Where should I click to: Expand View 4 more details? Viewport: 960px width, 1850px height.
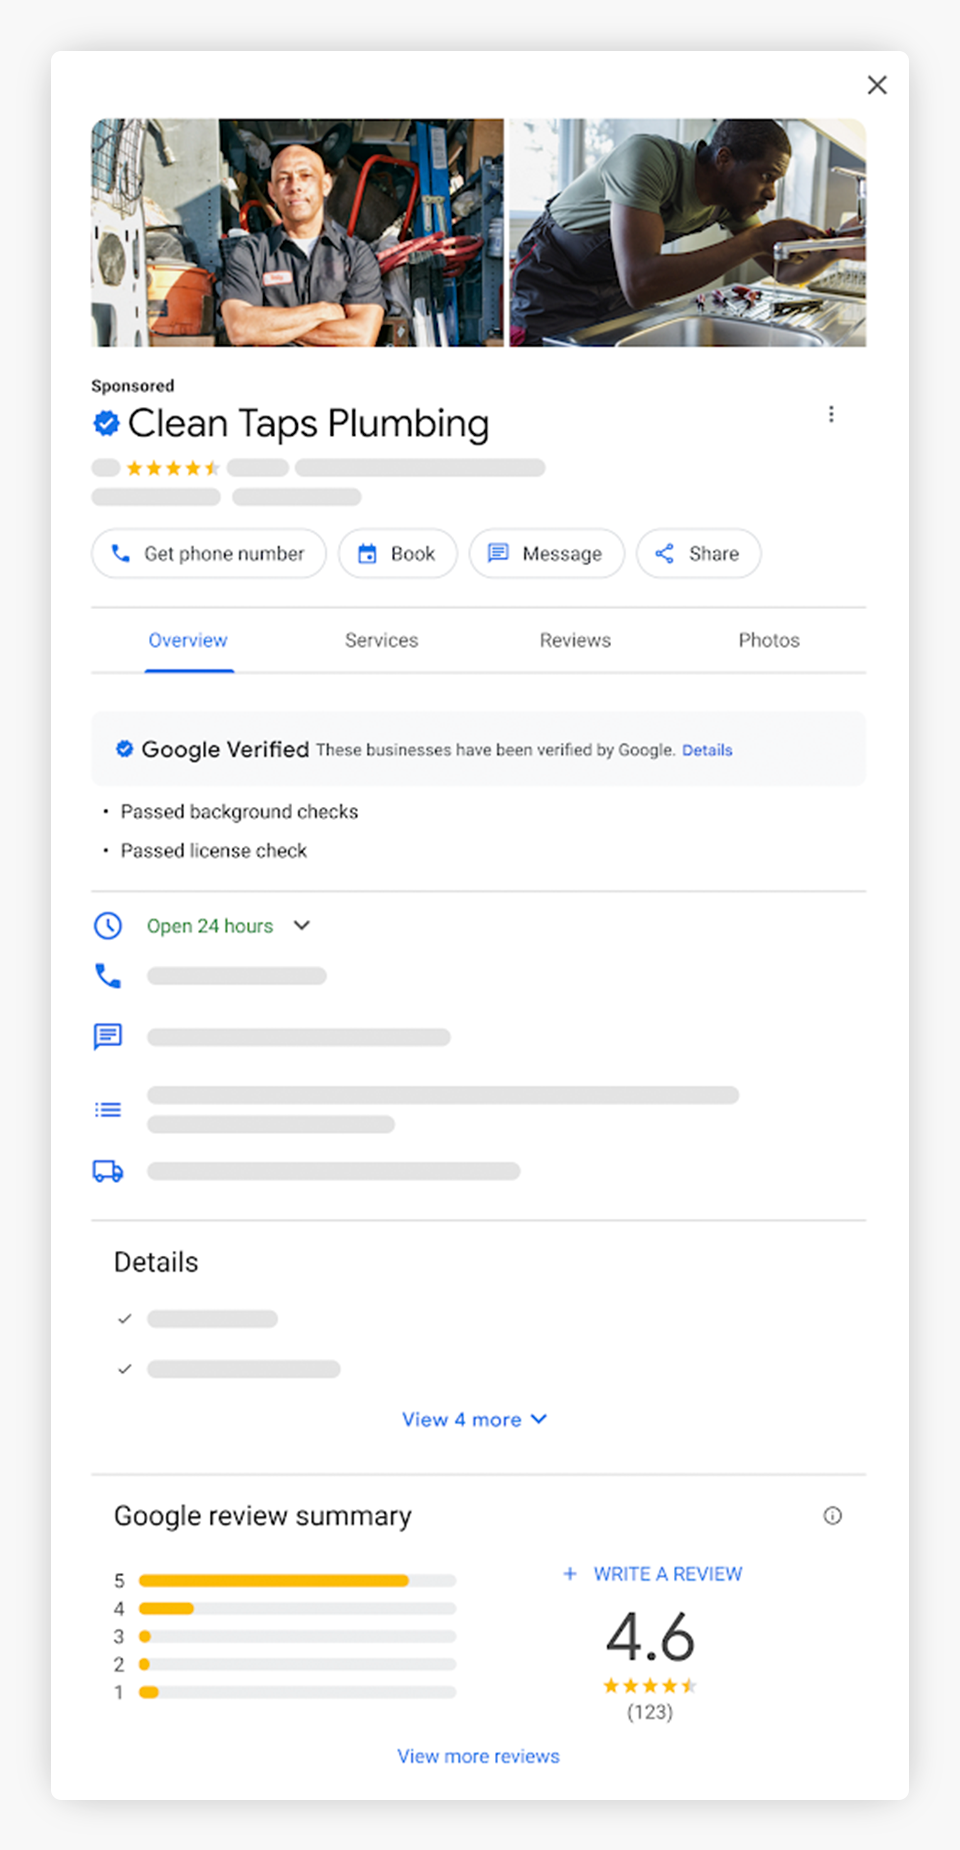coord(474,1420)
